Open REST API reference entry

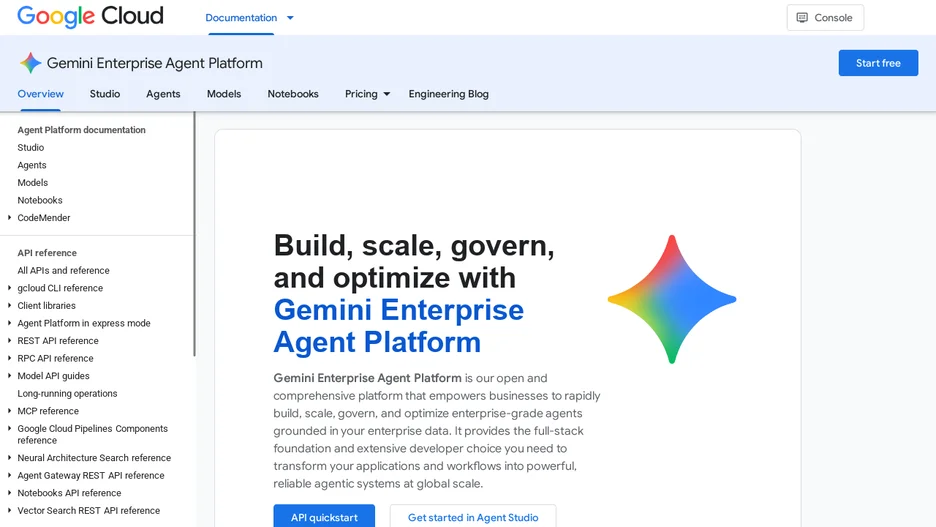(x=58, y=341)
